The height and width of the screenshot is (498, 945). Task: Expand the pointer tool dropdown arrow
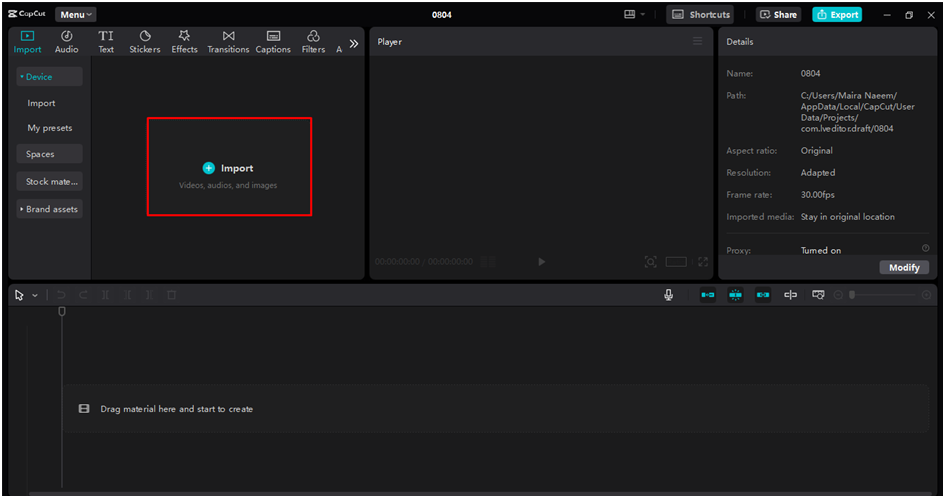(35, 295)
